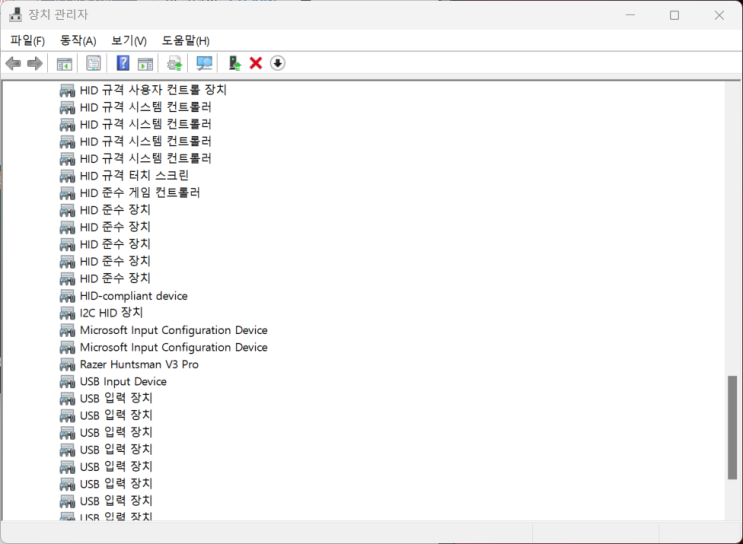Click the Razer Huntsman V3 Pro device icon
This screenshot has height=544, width=743.
[x=67, y=365]
